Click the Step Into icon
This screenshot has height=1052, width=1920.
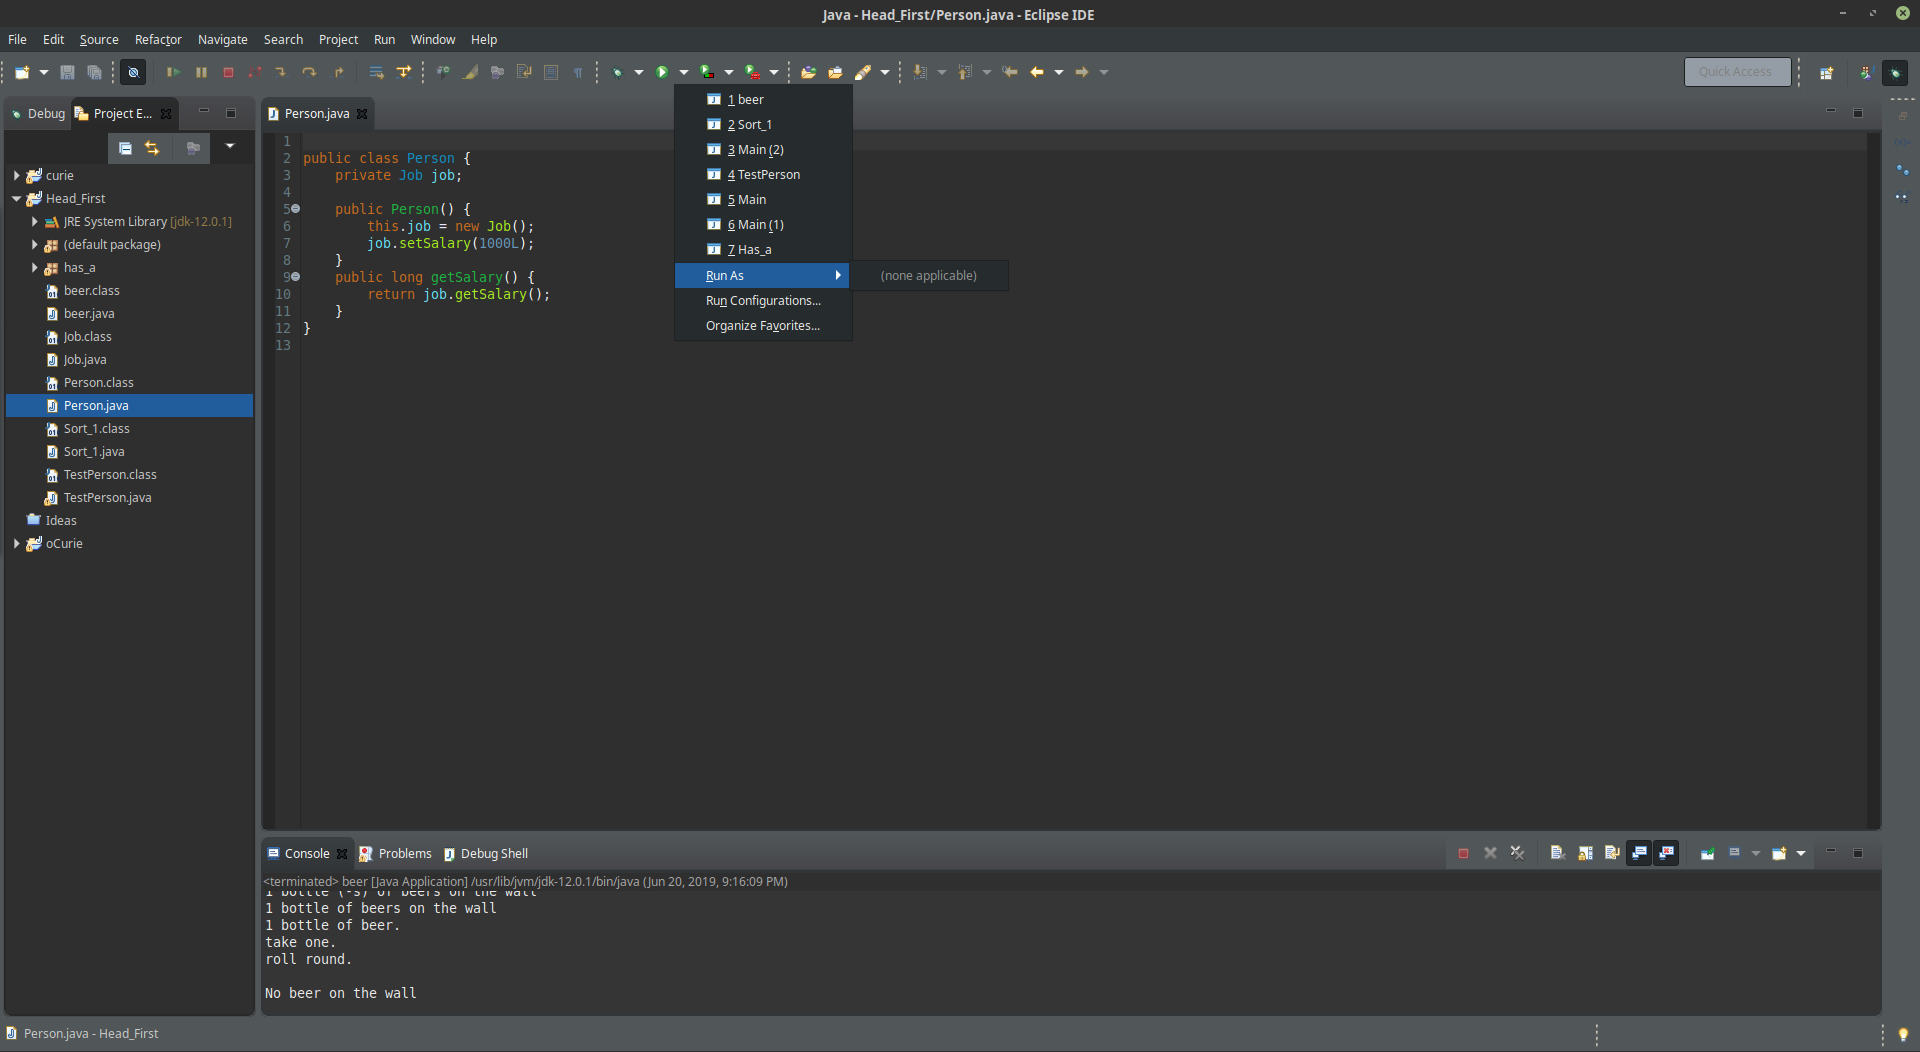(x=281, y=72)
